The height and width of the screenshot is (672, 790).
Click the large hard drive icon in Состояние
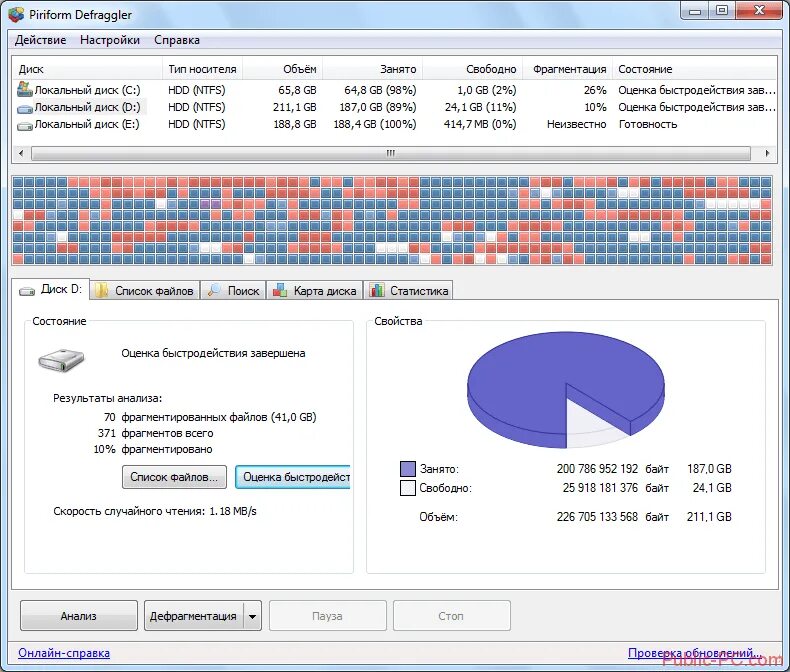[61, 359]
